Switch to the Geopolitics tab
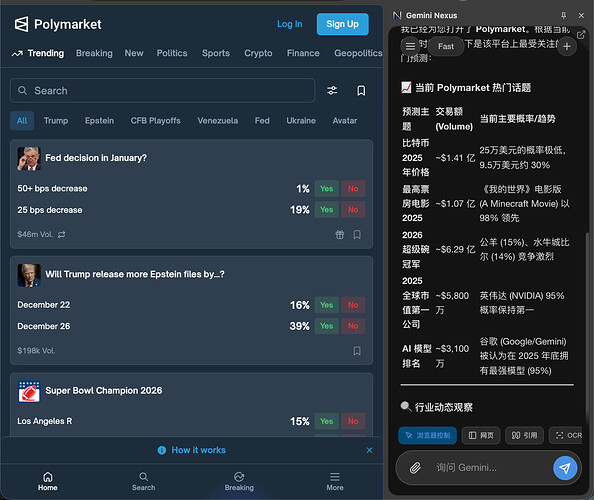This screenshot has width=594, height=500. 358,53
